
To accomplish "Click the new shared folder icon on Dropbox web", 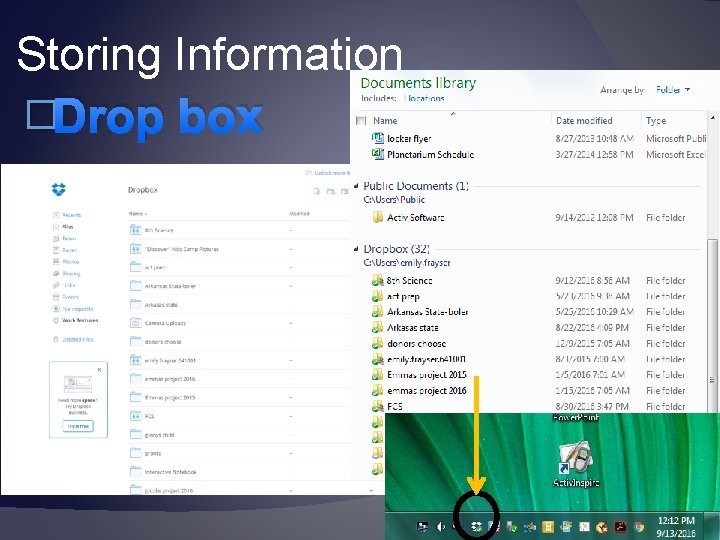I will point(331,191).
